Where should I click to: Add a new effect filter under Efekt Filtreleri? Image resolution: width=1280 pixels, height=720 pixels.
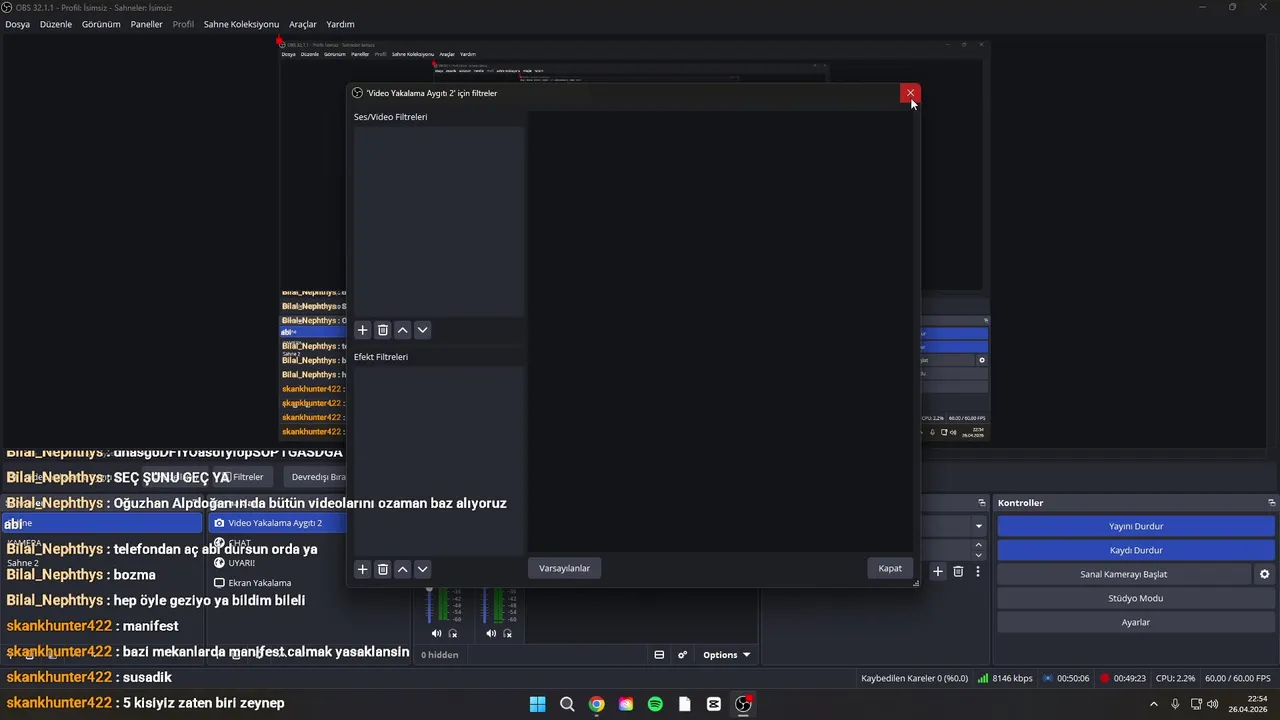pyautogui.click(x=363, y=569)
